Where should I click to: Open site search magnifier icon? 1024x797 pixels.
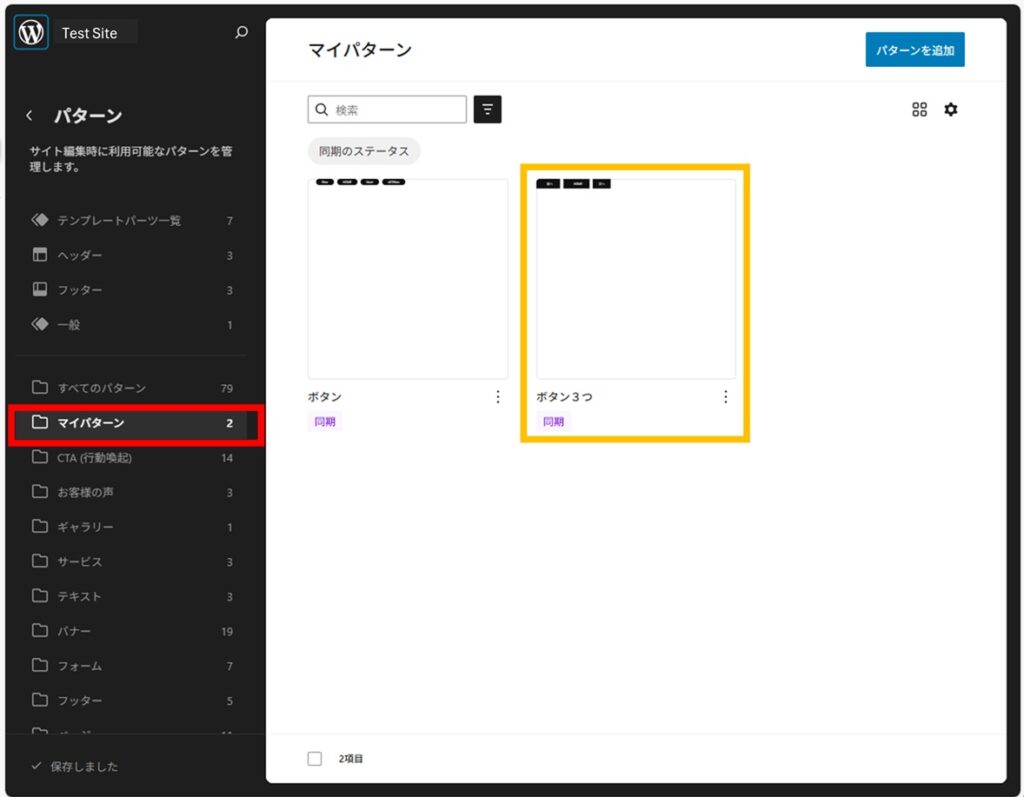pyautogui.click(x=241, y=33)
